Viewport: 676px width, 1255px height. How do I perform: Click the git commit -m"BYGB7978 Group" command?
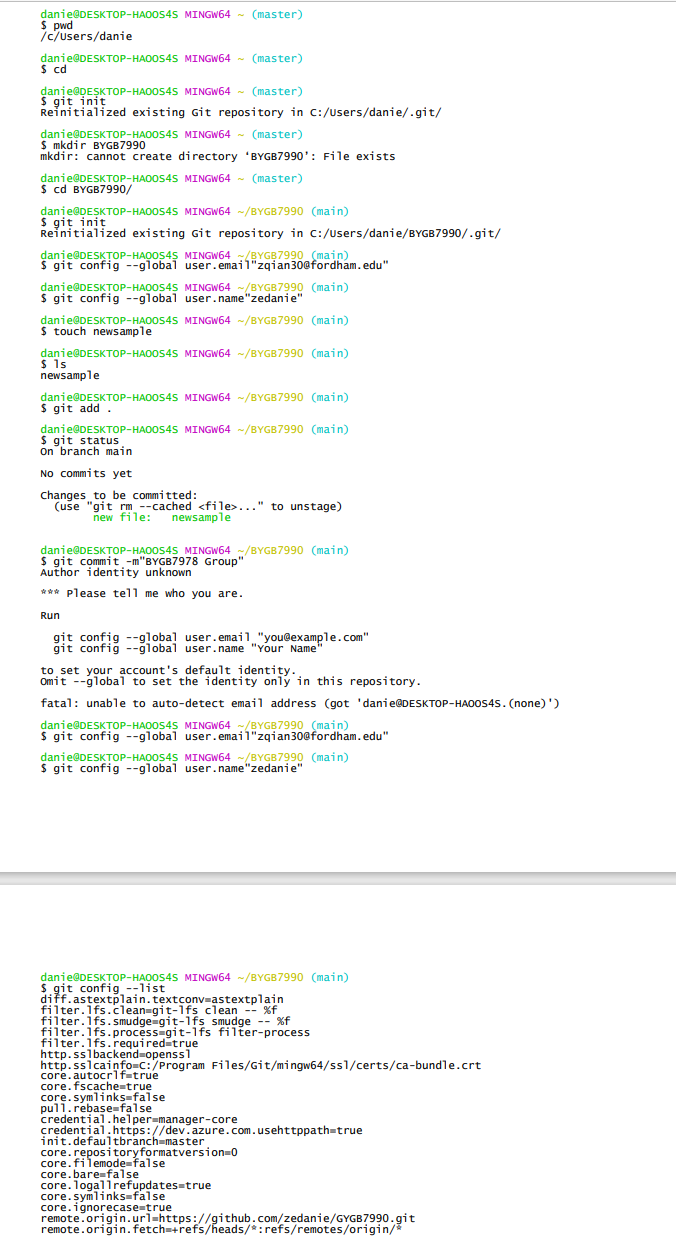(x=142, y=561)
